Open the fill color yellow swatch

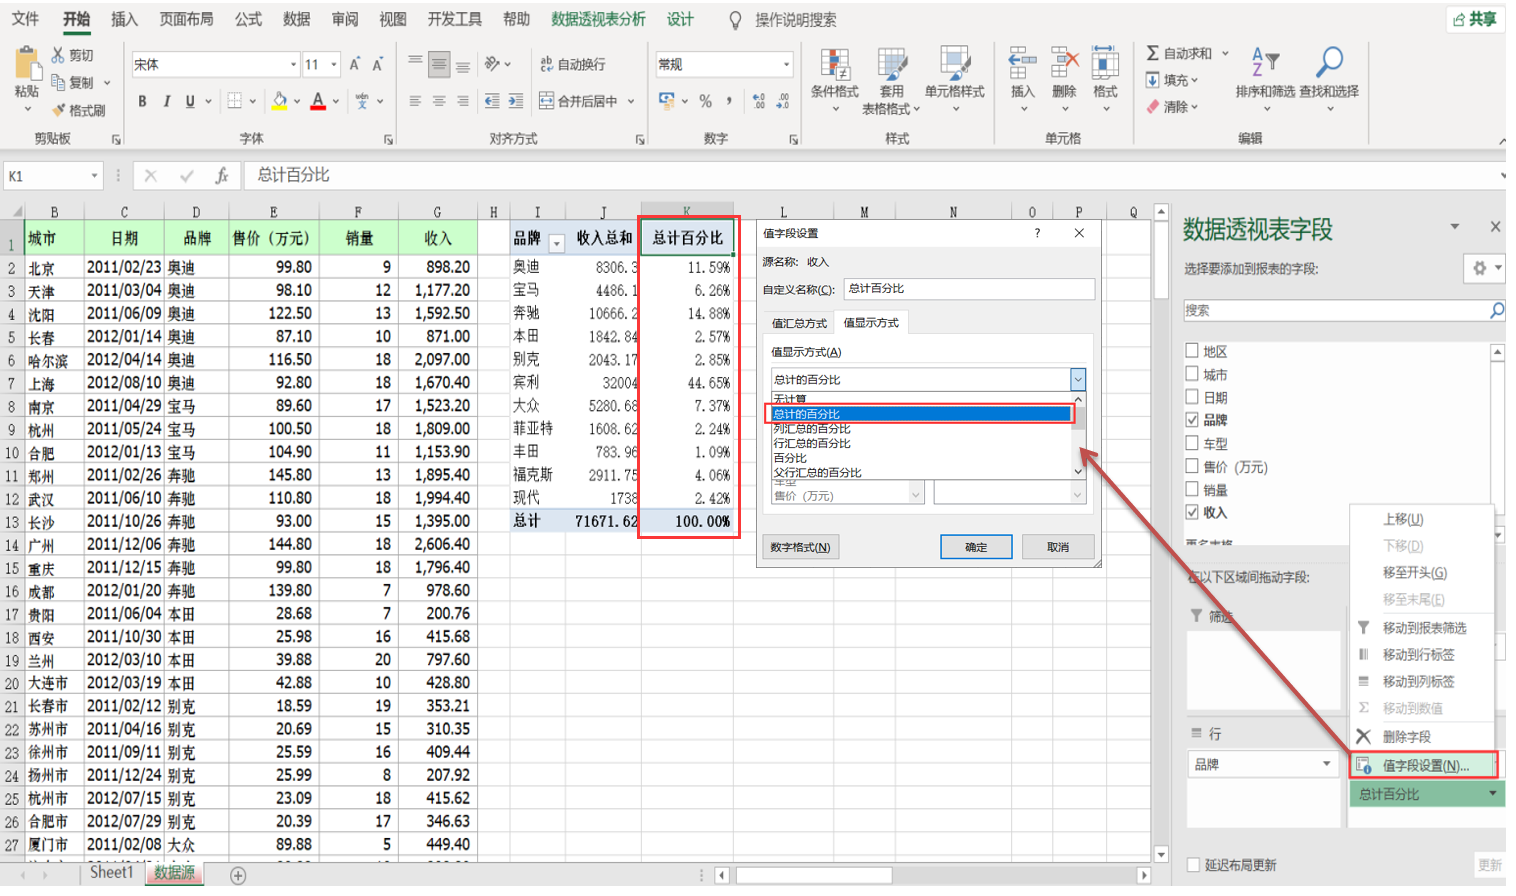pyautogui.click(x=280, y=101)
